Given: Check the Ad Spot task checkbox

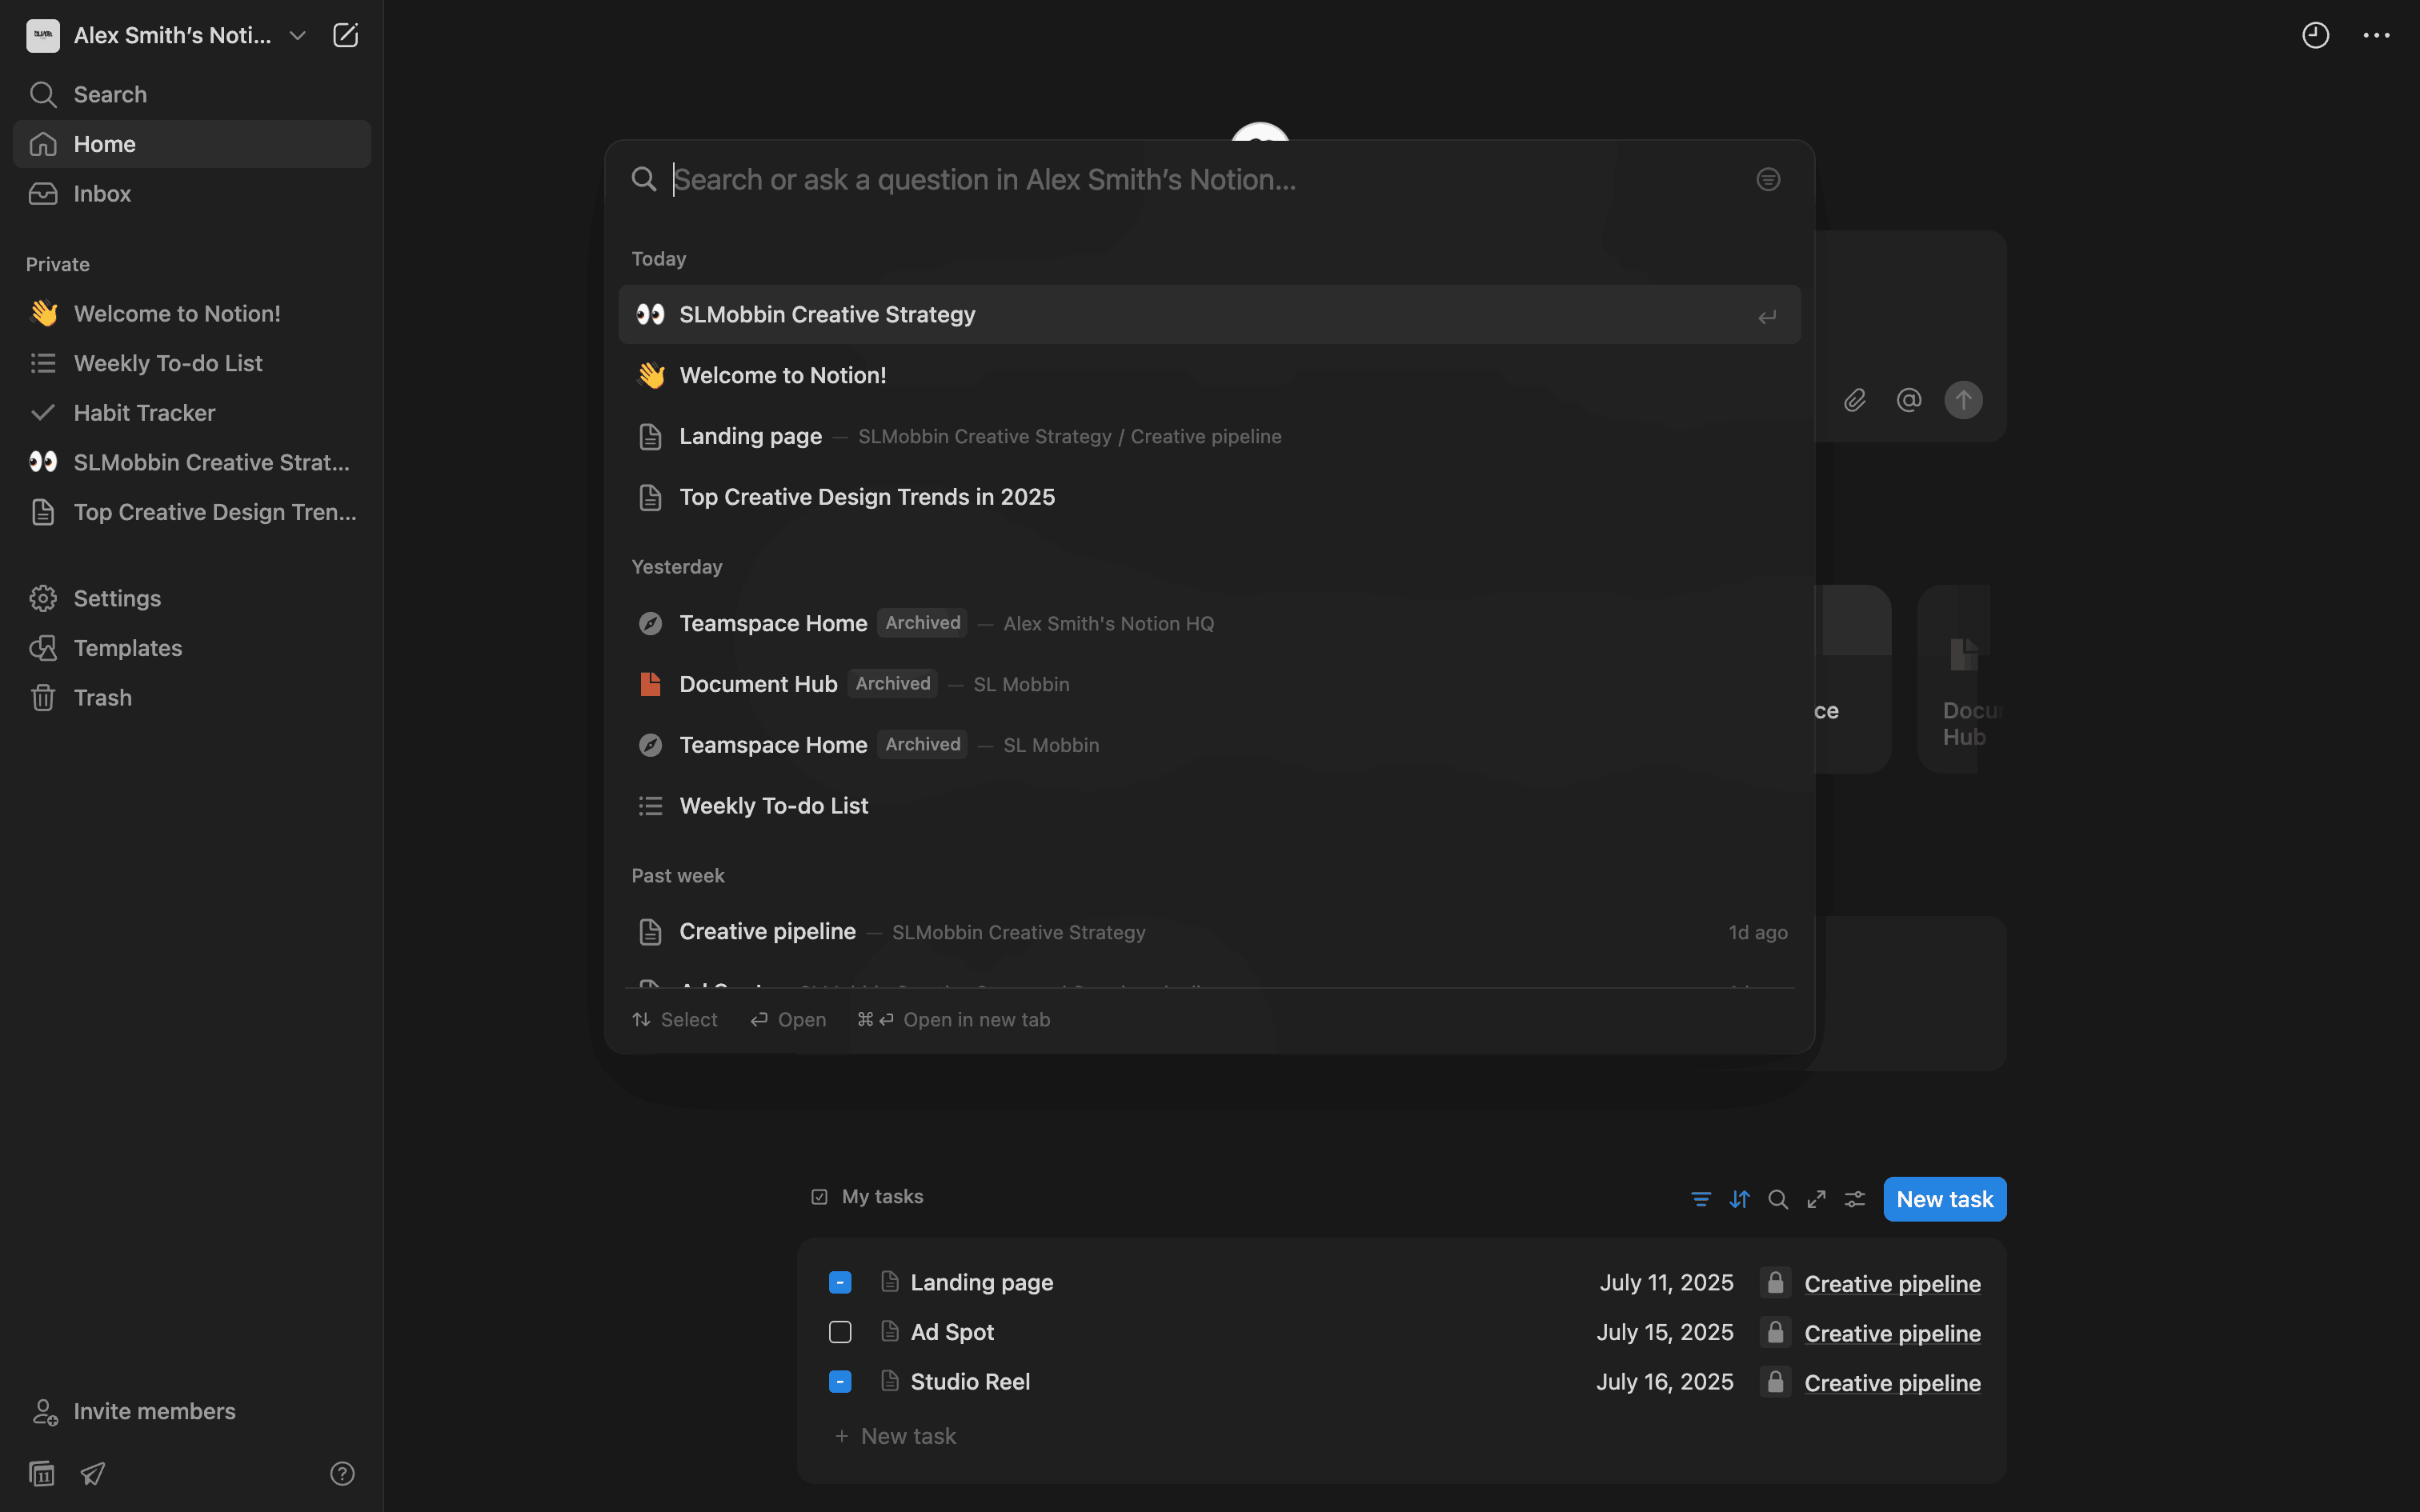Looking at the screenshot, I should 840,1332.
